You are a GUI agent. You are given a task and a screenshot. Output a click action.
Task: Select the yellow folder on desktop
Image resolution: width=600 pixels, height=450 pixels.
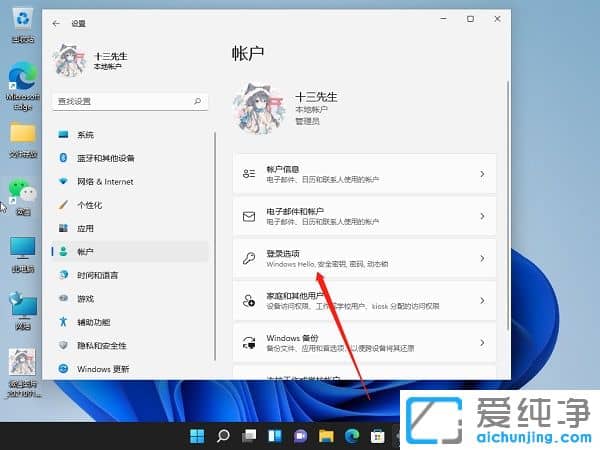23,140
